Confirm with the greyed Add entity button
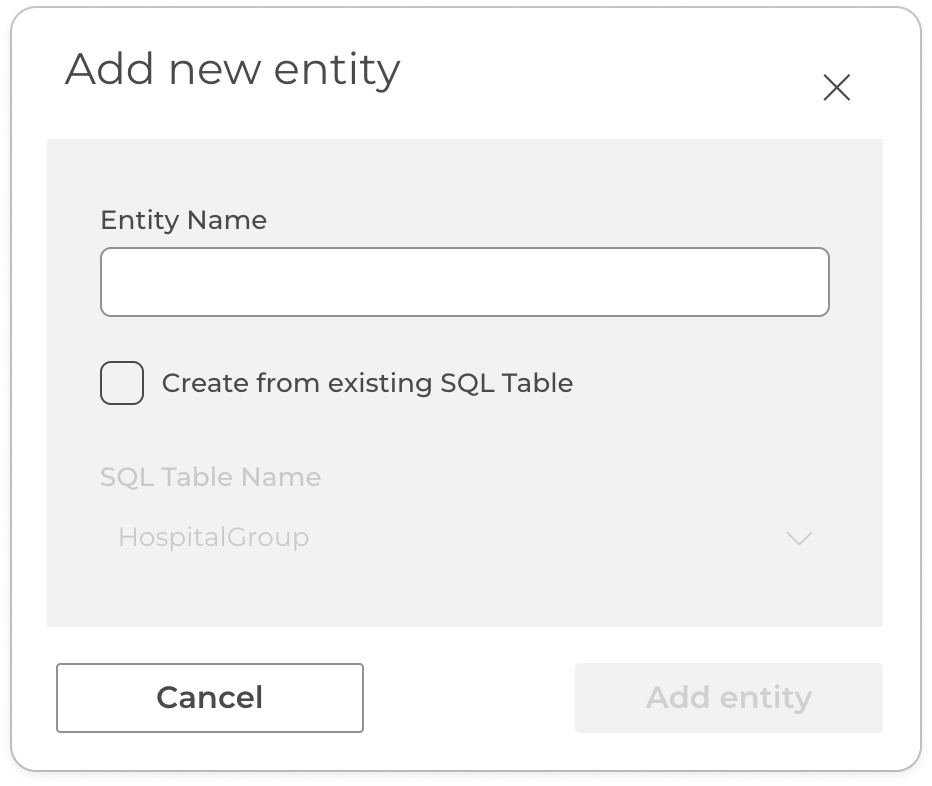 coord(728,697)
